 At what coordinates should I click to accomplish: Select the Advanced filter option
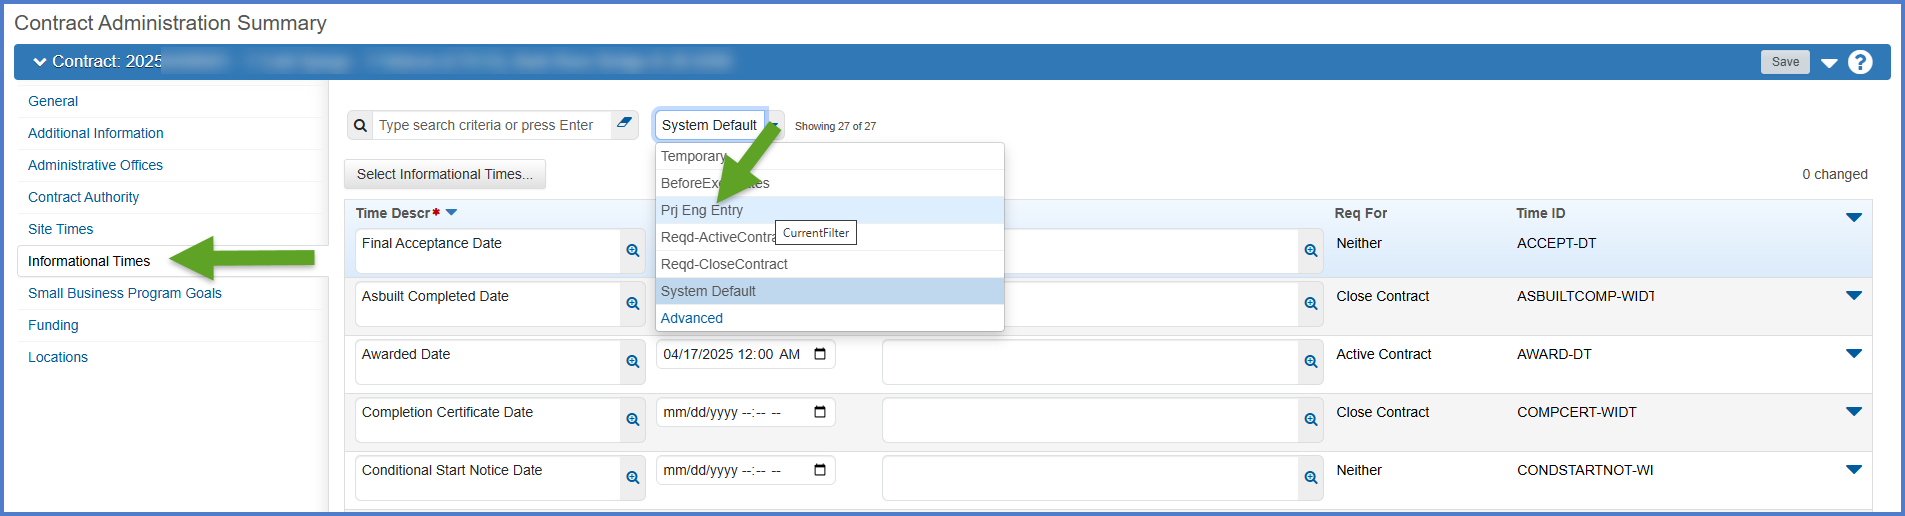pyautogui.click(x=691, y=318)
